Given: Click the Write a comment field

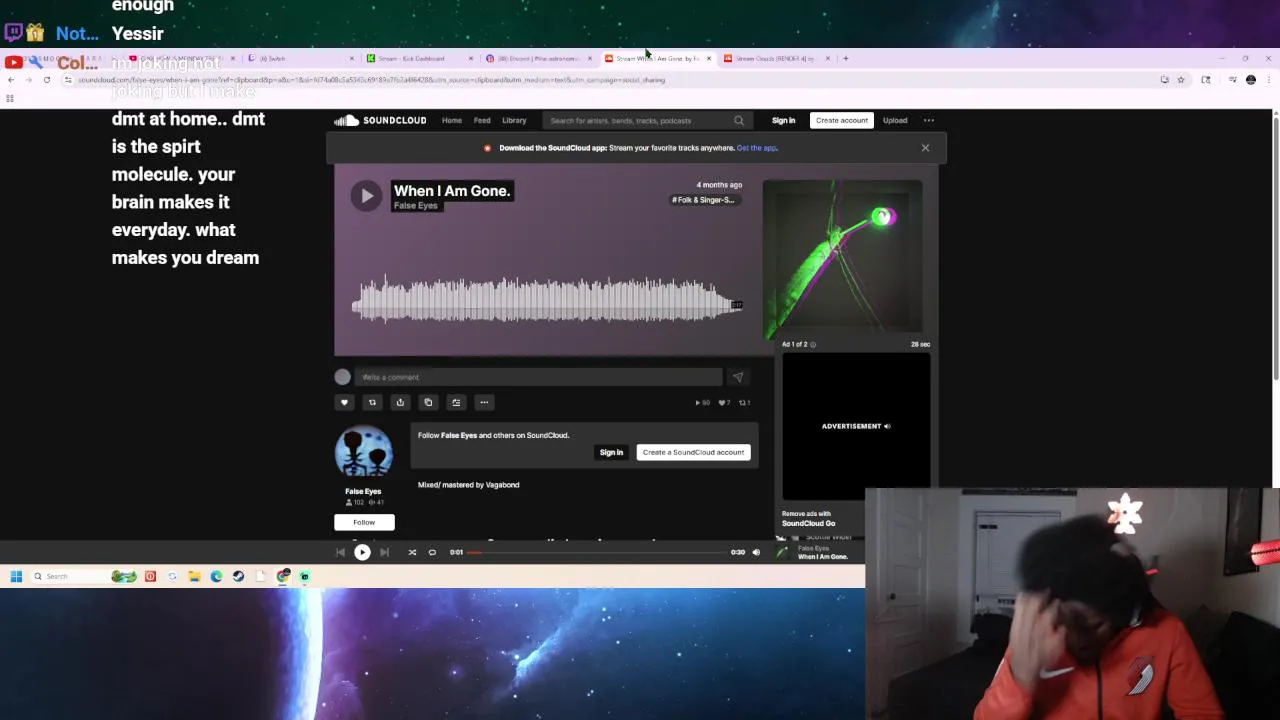Looking at the screenshot, I should point(538,377).
